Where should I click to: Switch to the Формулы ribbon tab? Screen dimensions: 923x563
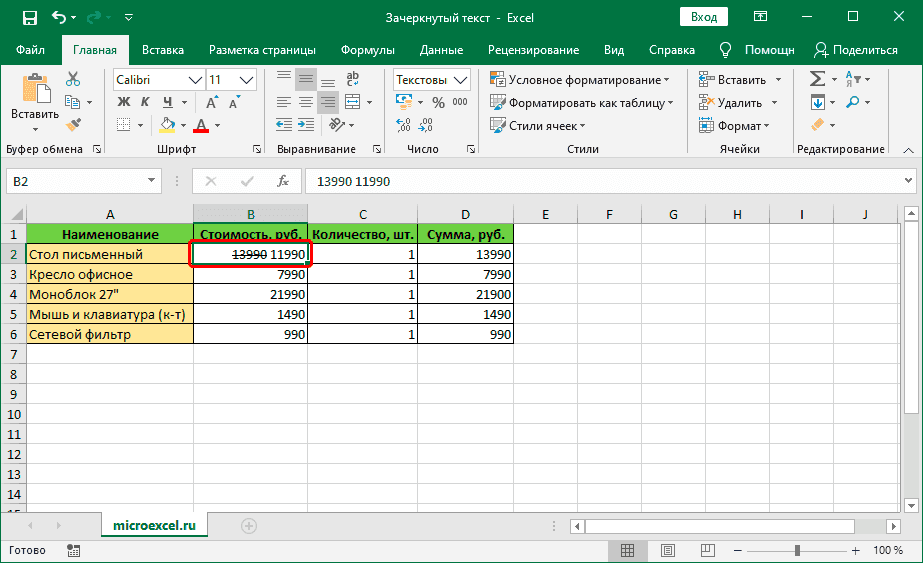[x=367, y=50]
